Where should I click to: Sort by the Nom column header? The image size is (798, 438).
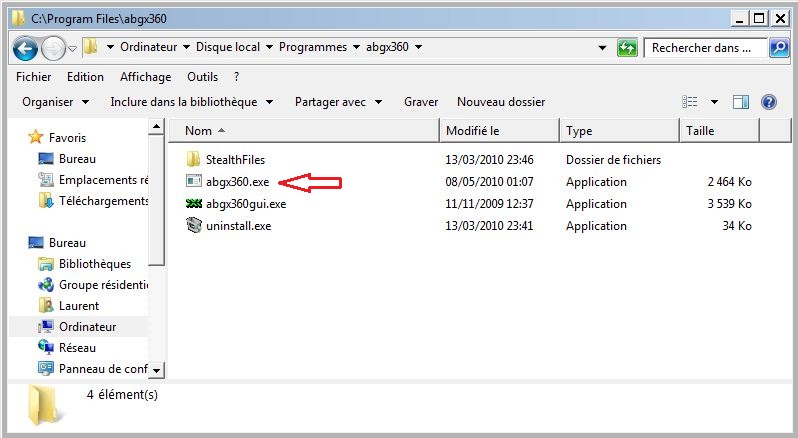pyautogui.click(x=304, y=131)
